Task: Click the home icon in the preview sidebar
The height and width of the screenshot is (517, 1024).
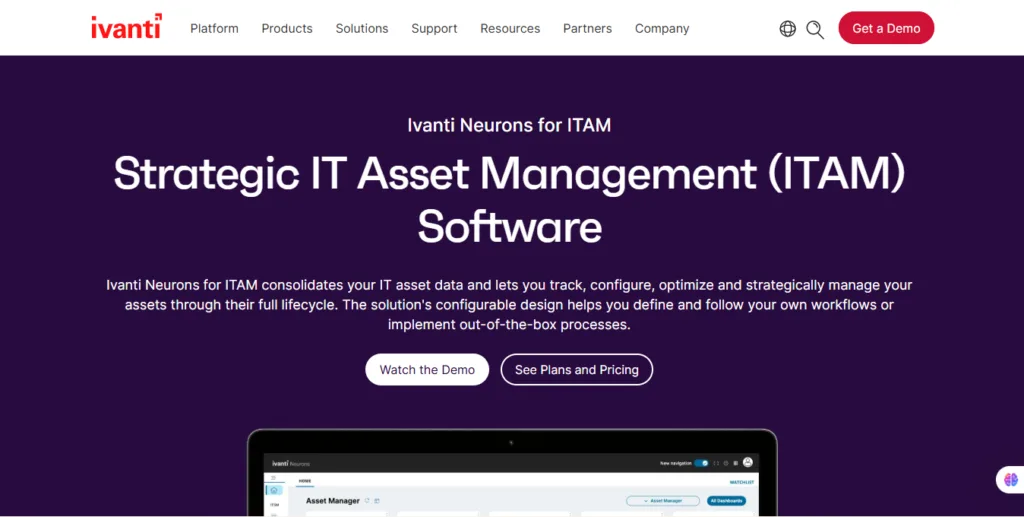Action: pyautogui.click(x=274, y=490)
